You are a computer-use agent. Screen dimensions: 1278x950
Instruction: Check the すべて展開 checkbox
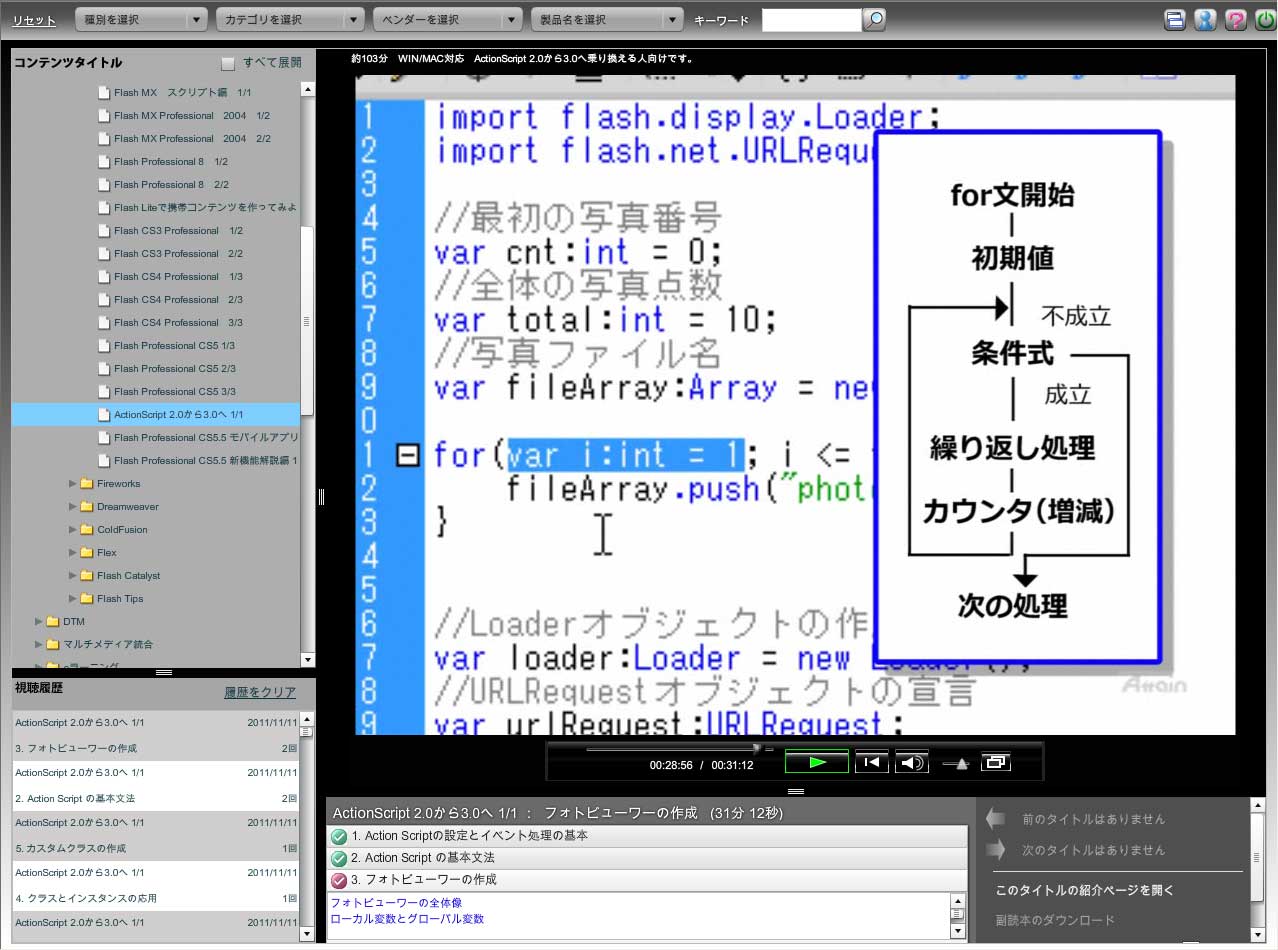click(228, 63)
